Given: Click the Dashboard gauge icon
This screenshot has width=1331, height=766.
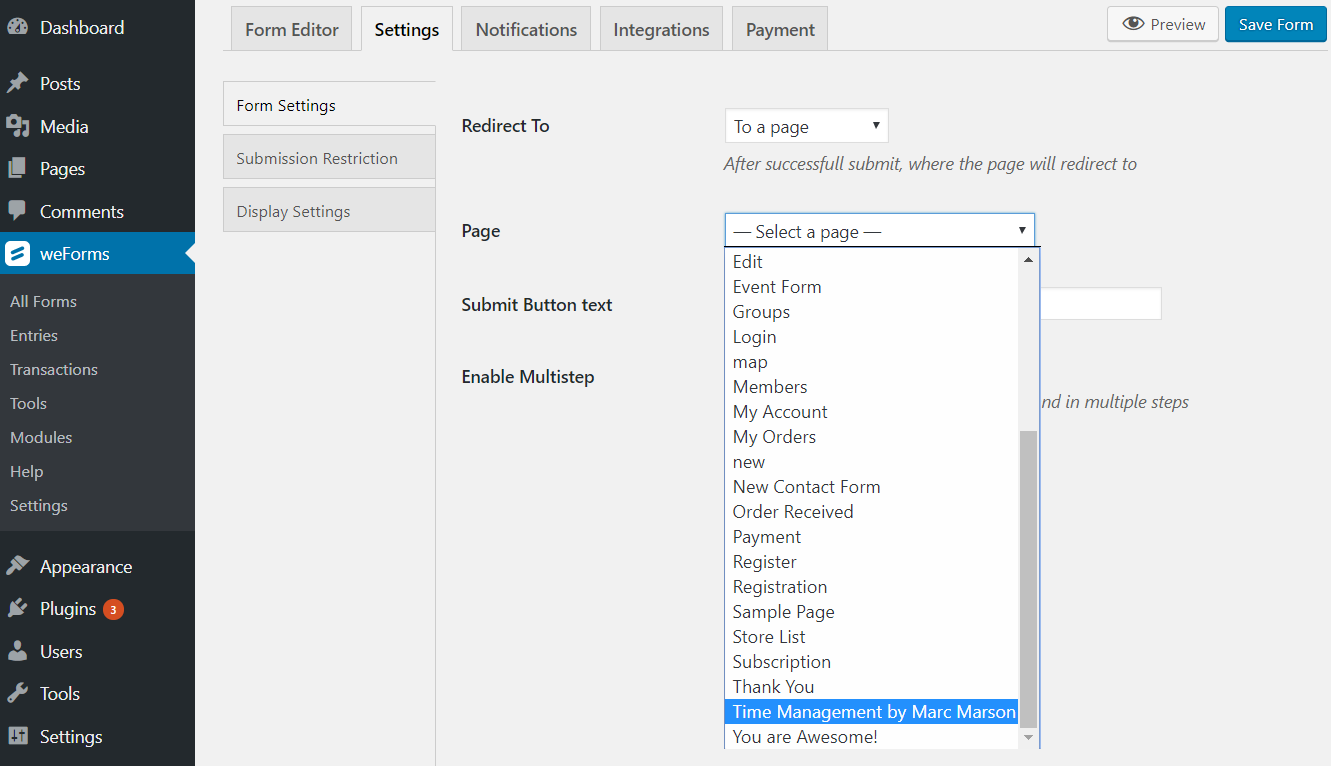Looking at the screenshot, I should [x=17, y=28].
